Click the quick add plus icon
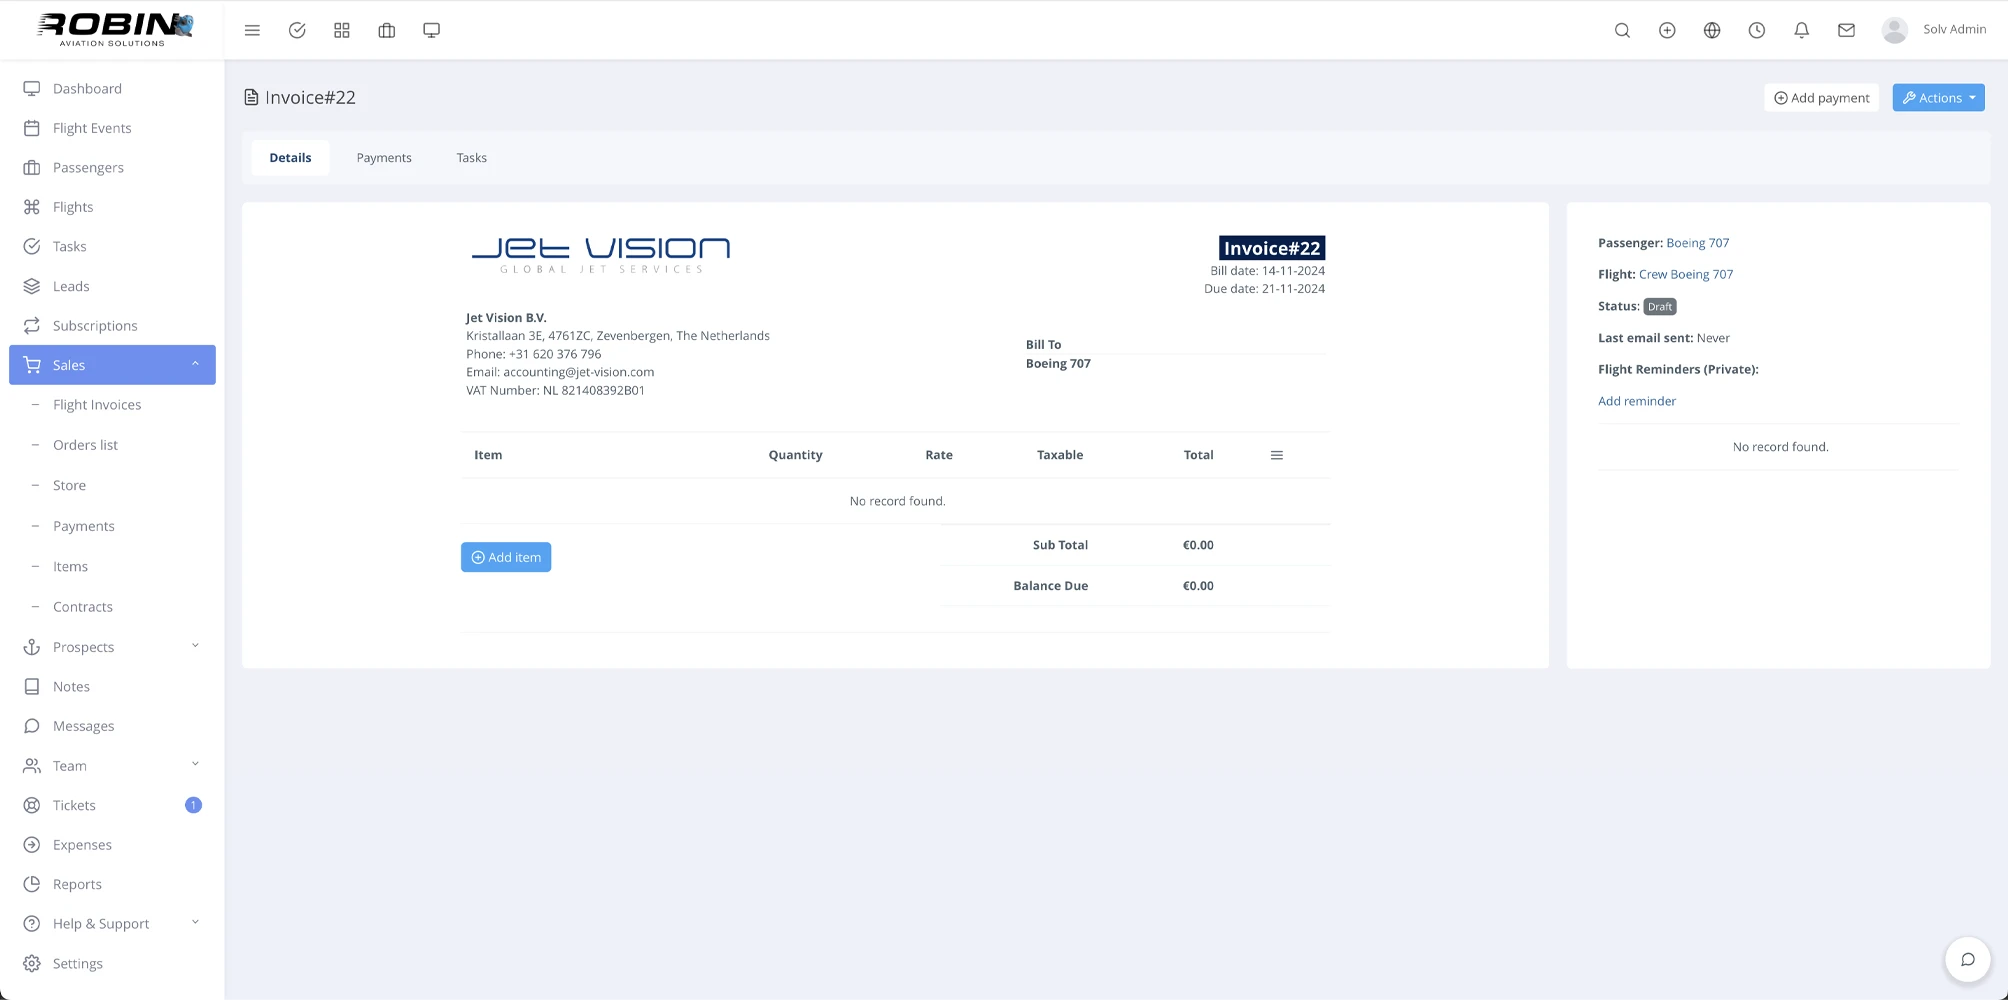This screenshot has height=1000, width=2008. point(1667,30)
